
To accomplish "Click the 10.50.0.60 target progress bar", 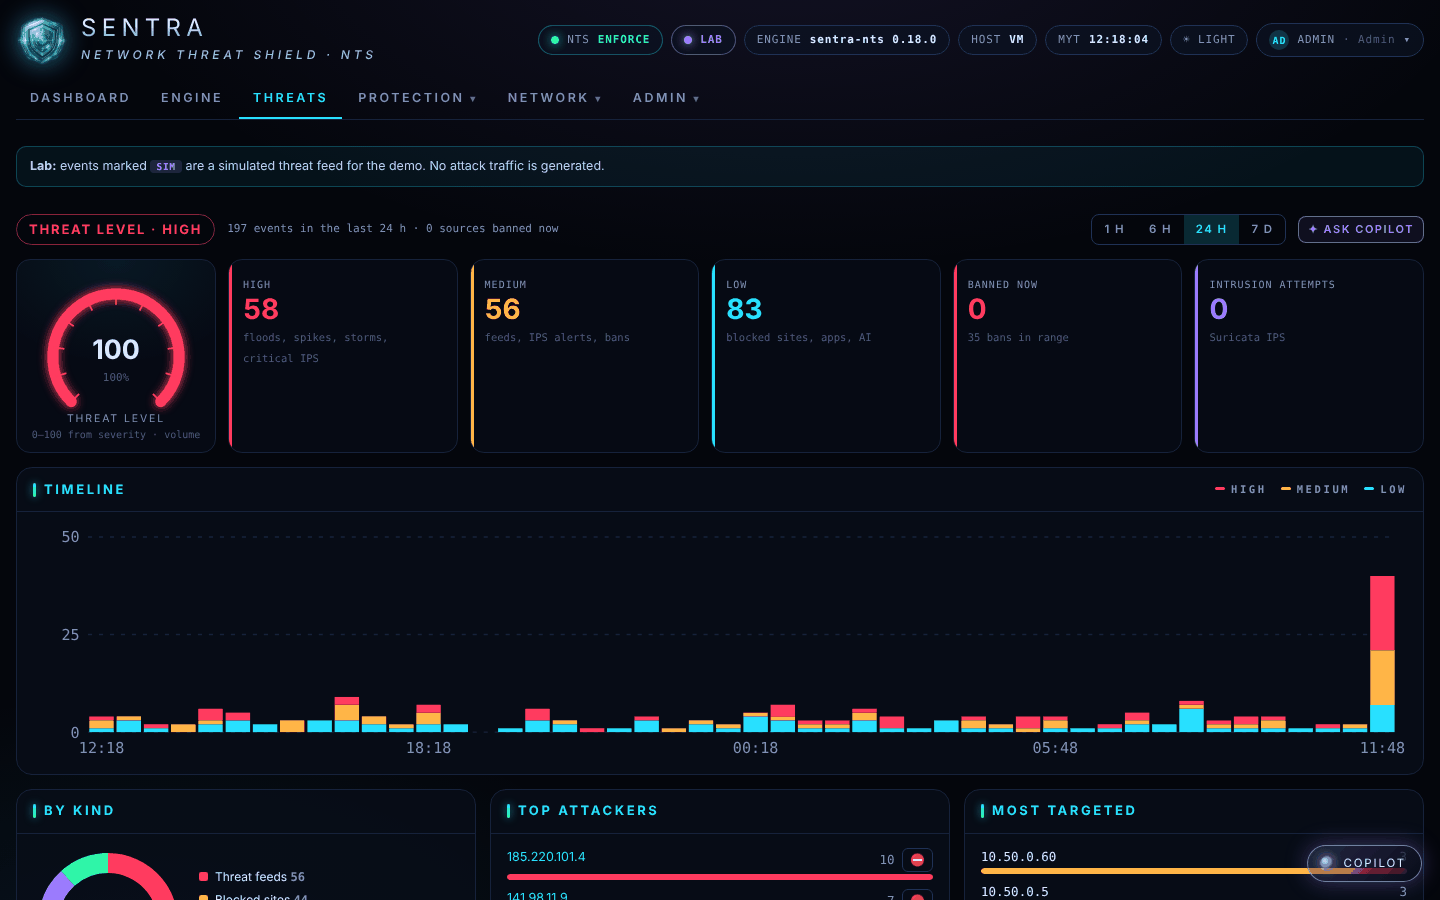I will point(1193,871).
